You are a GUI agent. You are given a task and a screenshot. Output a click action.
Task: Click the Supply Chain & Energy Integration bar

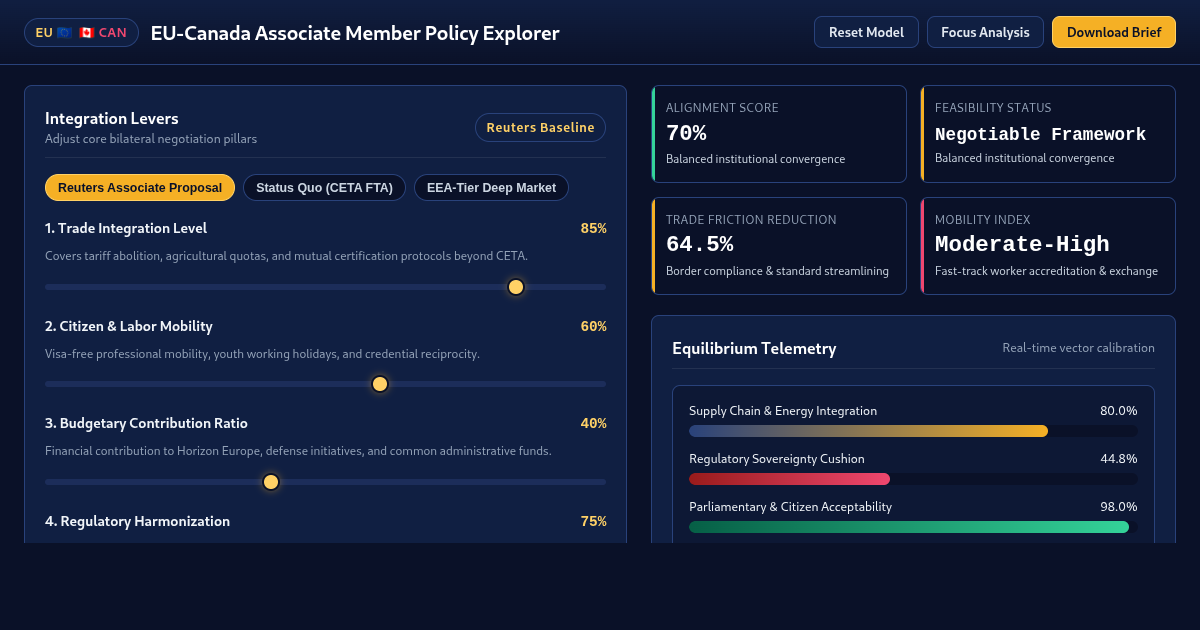point(913,431)
